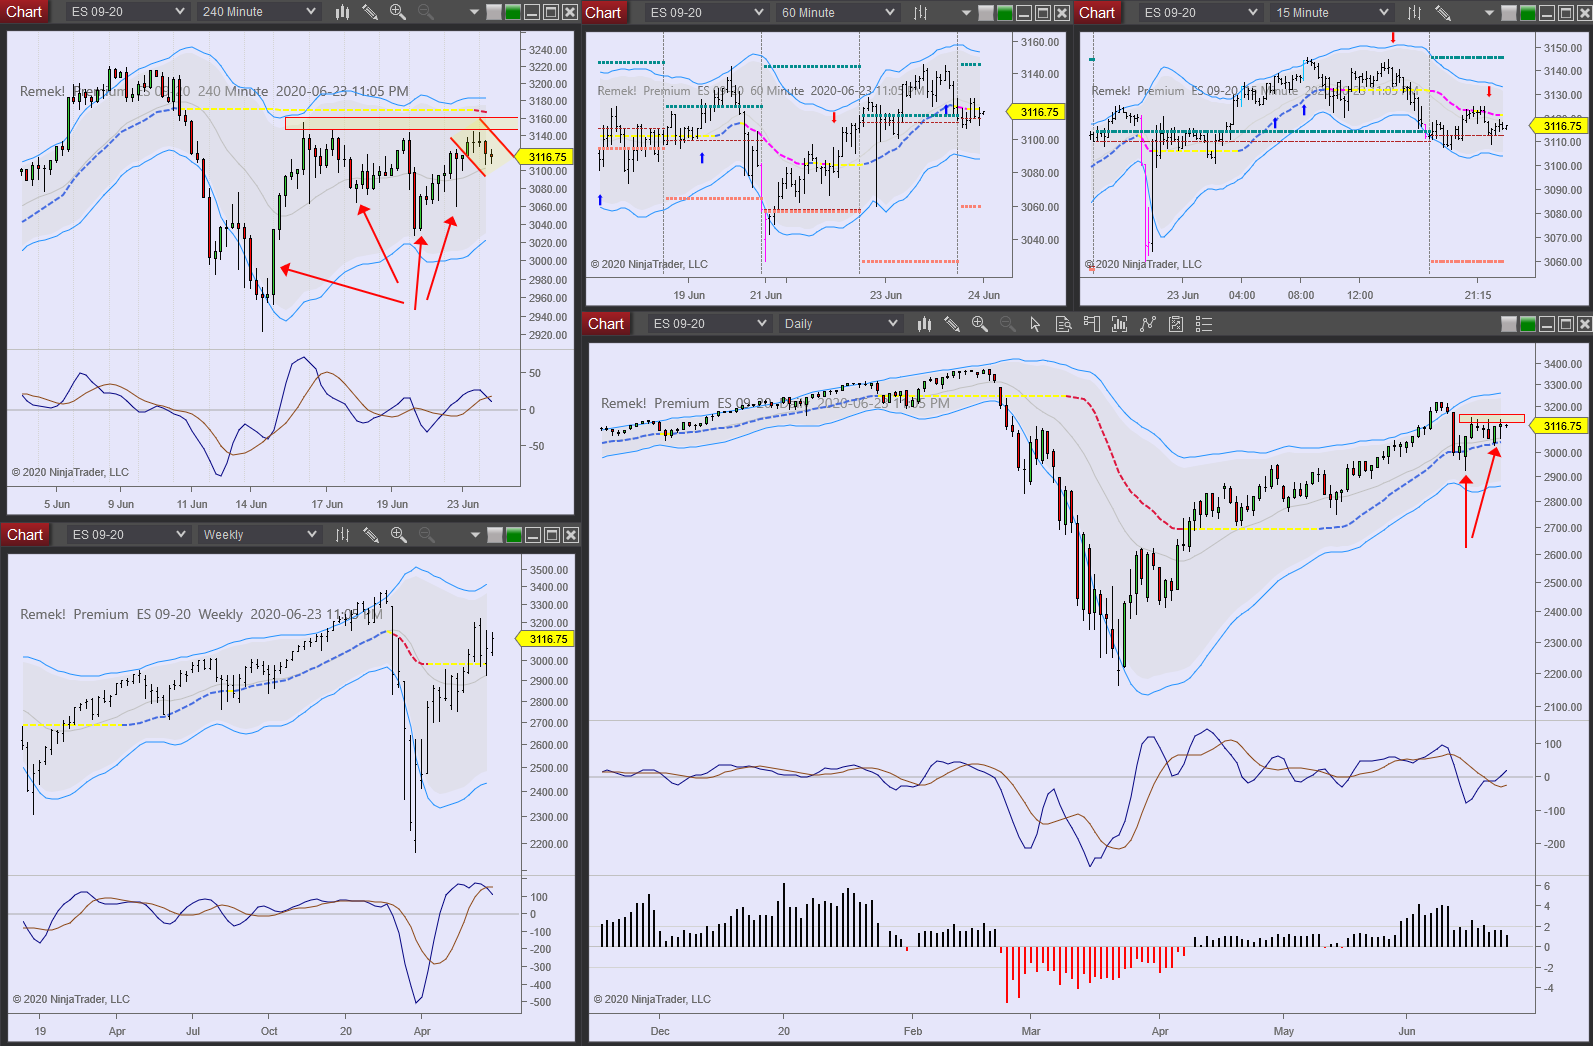Toggle gray instrument link in 240 Minute chart
Image resolution: width=1593 pixels, height=1046 pixels.
[494, 12]
